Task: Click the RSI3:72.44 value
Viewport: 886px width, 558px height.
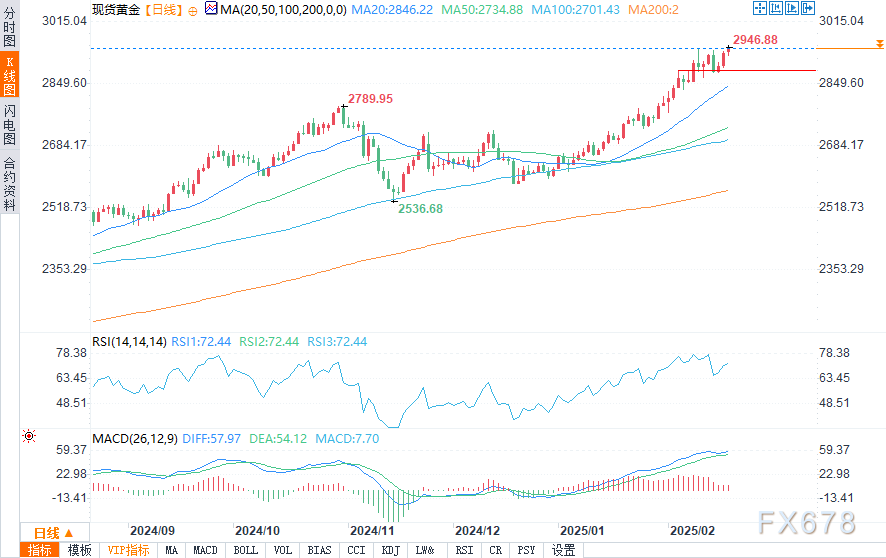Action: click(337, 342)
